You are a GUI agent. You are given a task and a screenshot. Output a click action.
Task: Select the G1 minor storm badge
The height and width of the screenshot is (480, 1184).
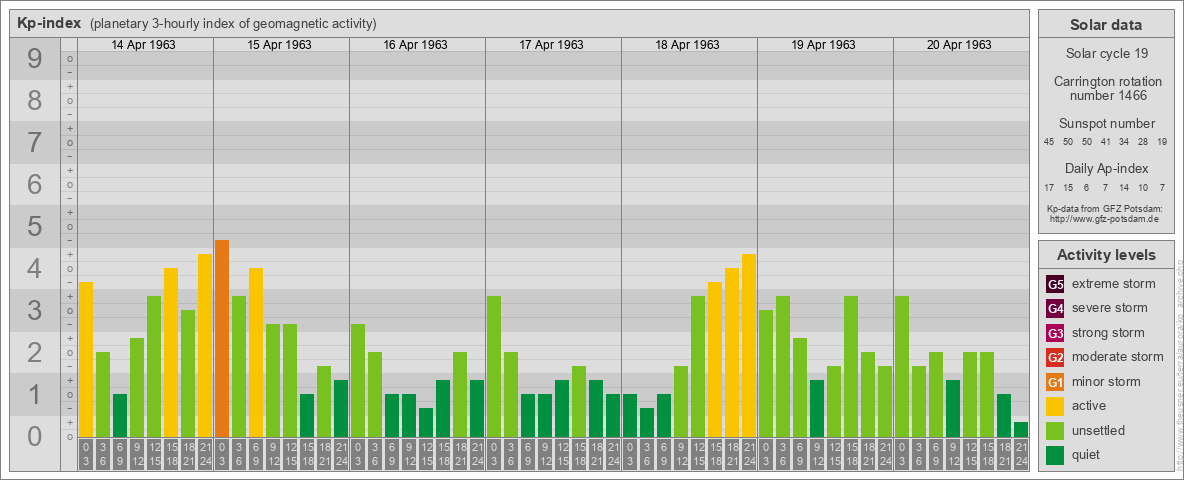[x=1055, y=382]
